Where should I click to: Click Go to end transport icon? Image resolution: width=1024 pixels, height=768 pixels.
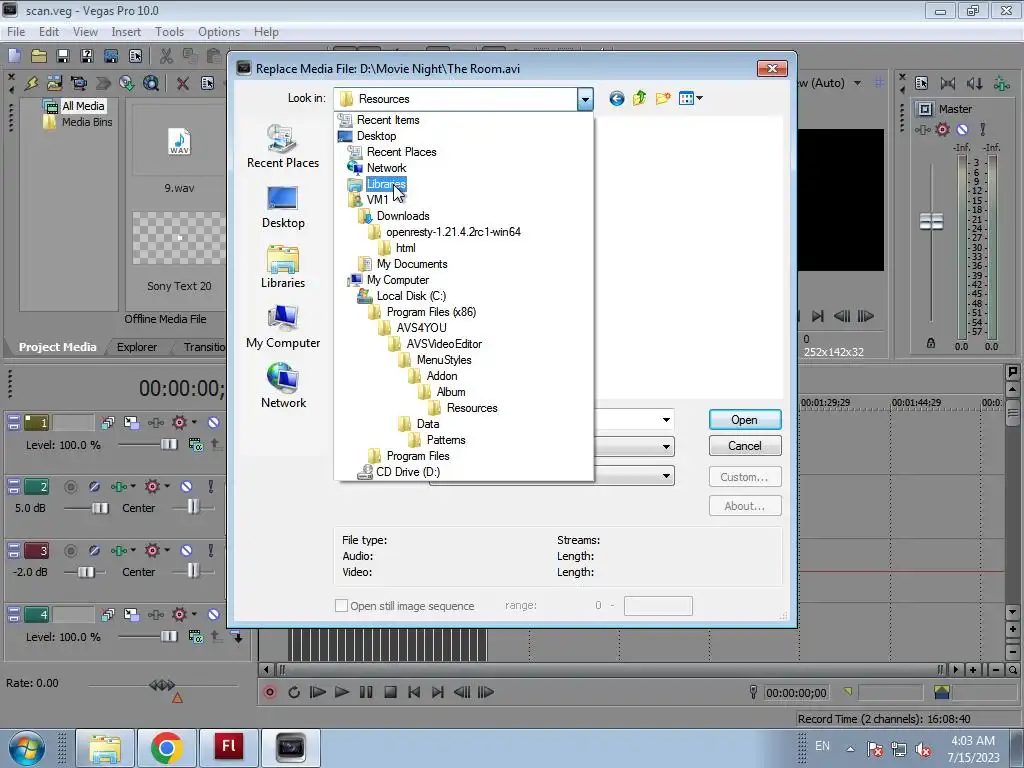438,692
